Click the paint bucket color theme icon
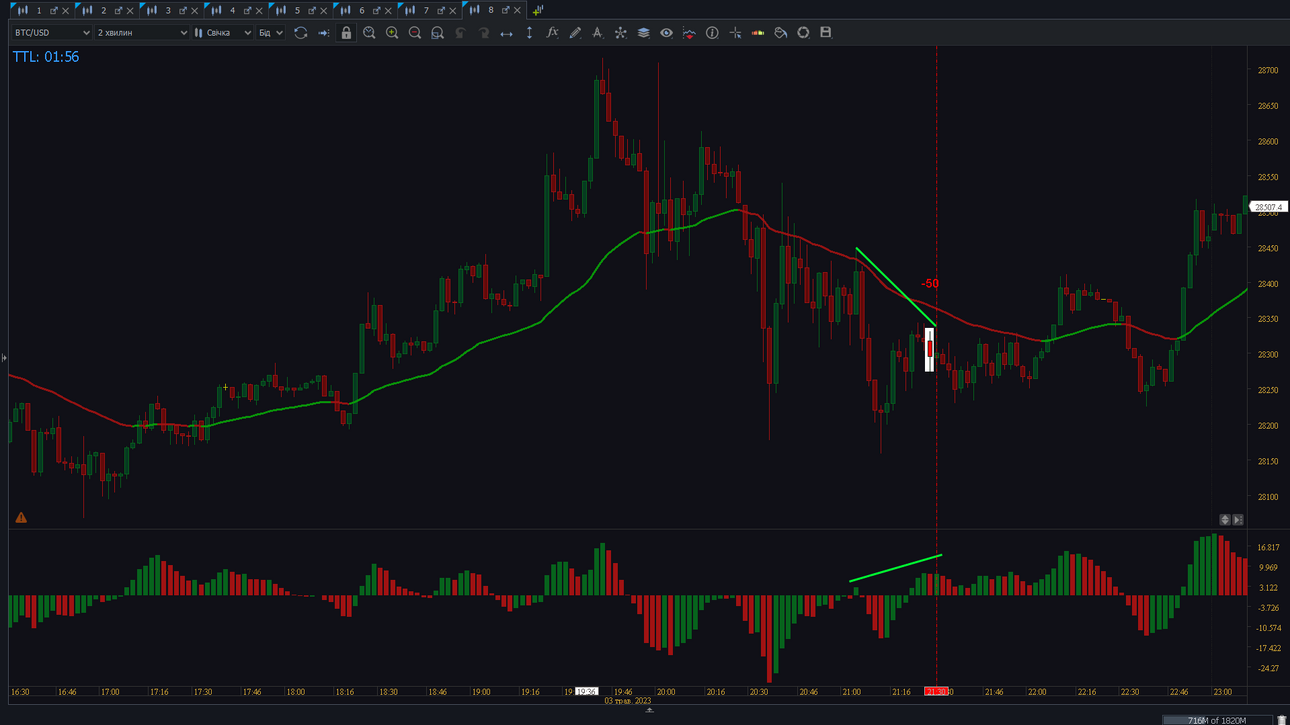This screenshot has width=1290, height=725. 781,33
